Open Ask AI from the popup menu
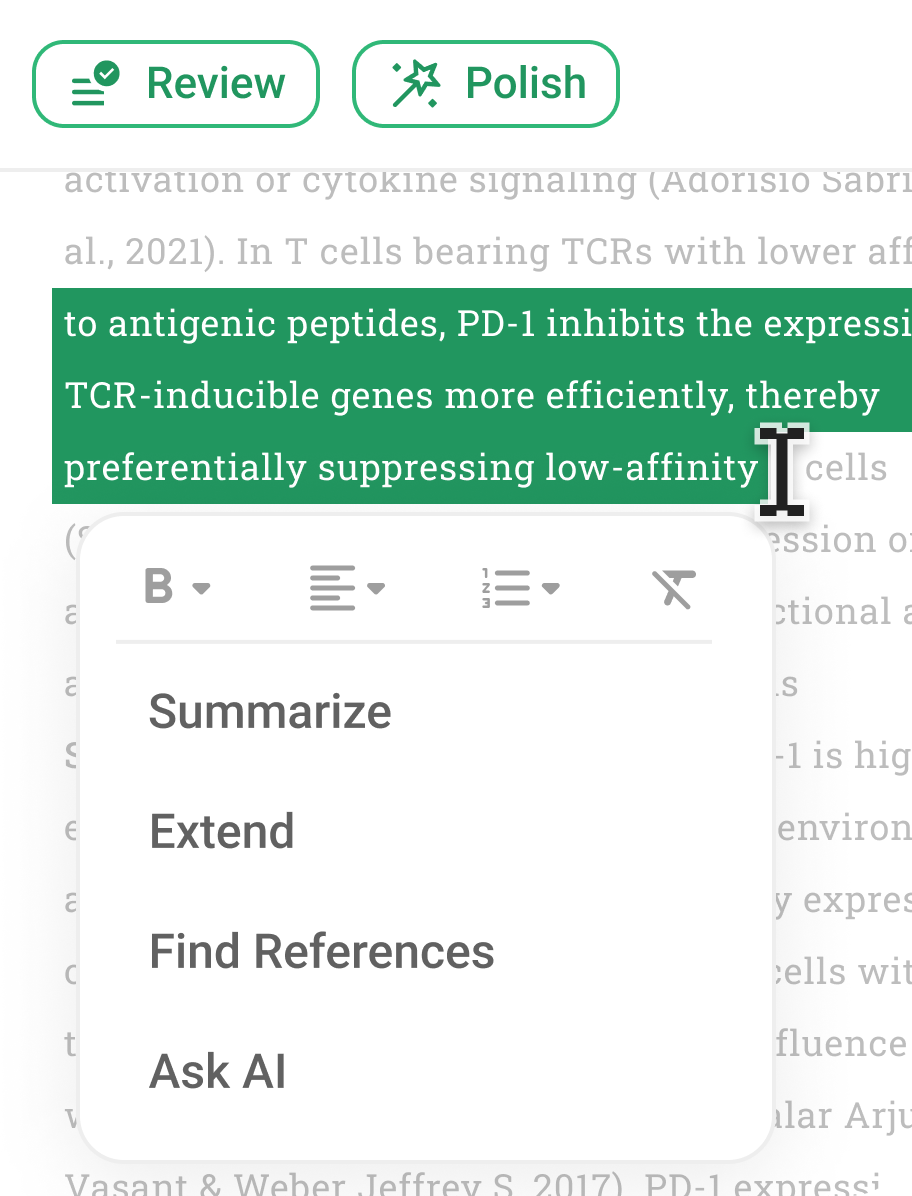Screen dimensions: 912x1196 click(x=218, y=1072)
